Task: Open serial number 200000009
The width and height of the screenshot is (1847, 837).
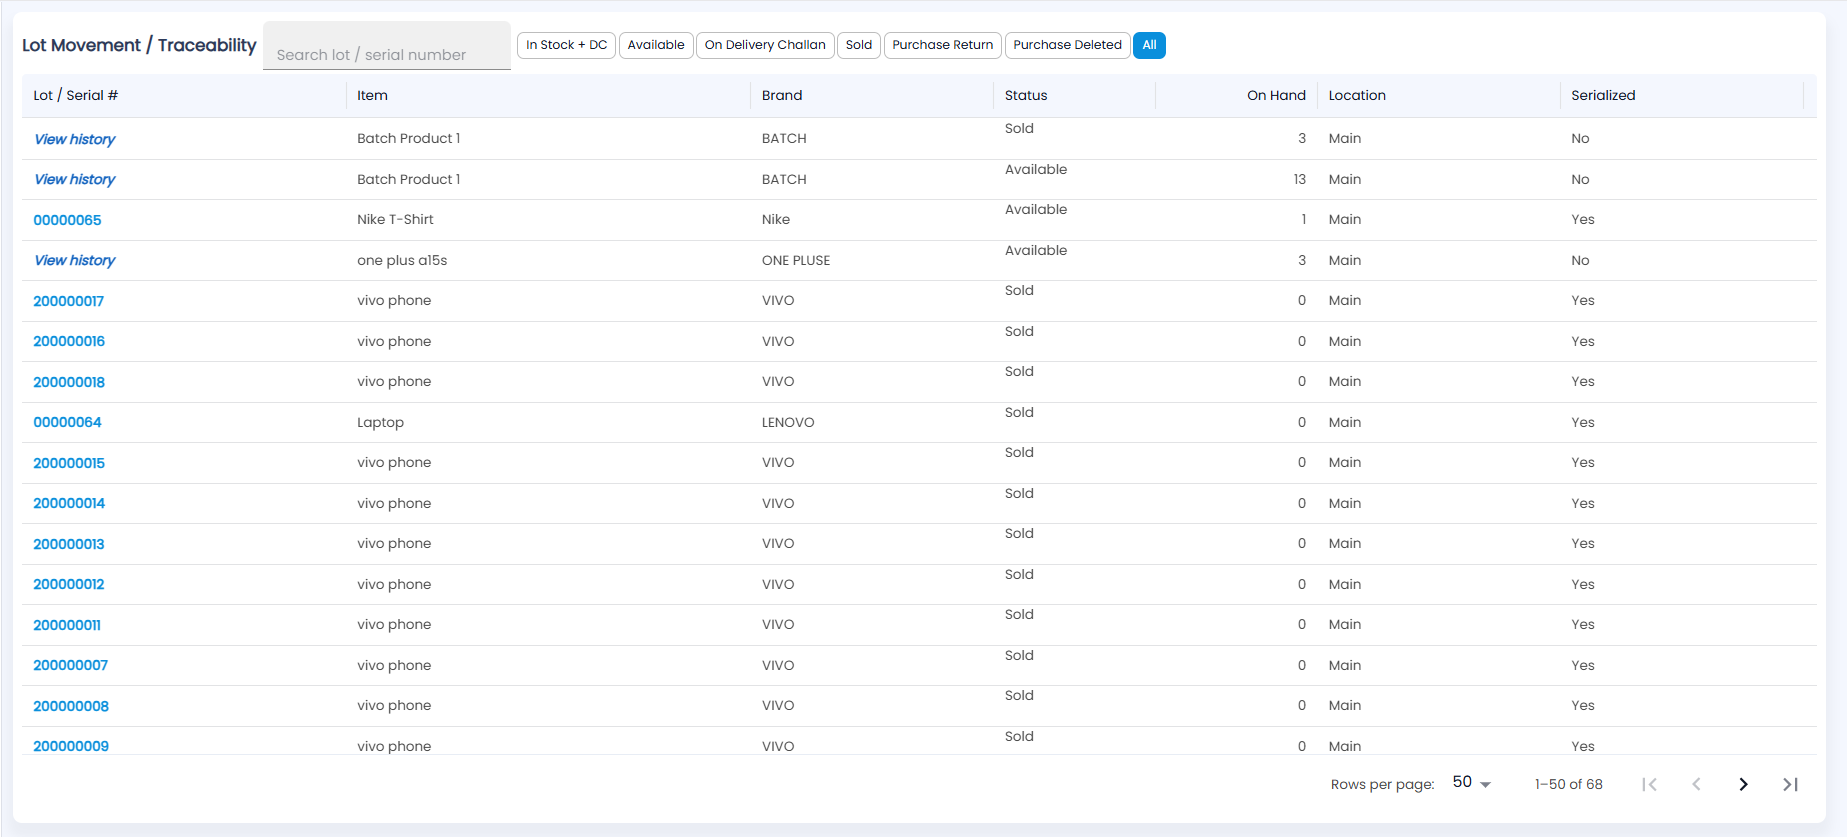Action: (71, 746)
